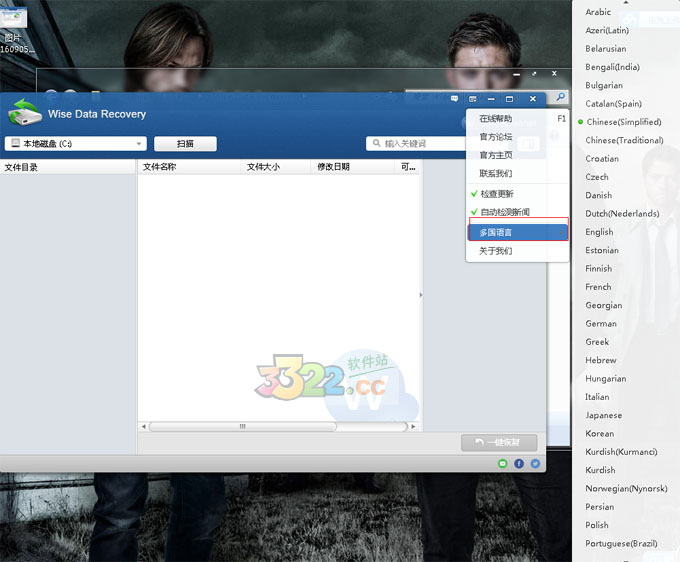680x562 pixels.
Task: Open the Twitter icon in status bar
Action: click(x=535, y=464)
